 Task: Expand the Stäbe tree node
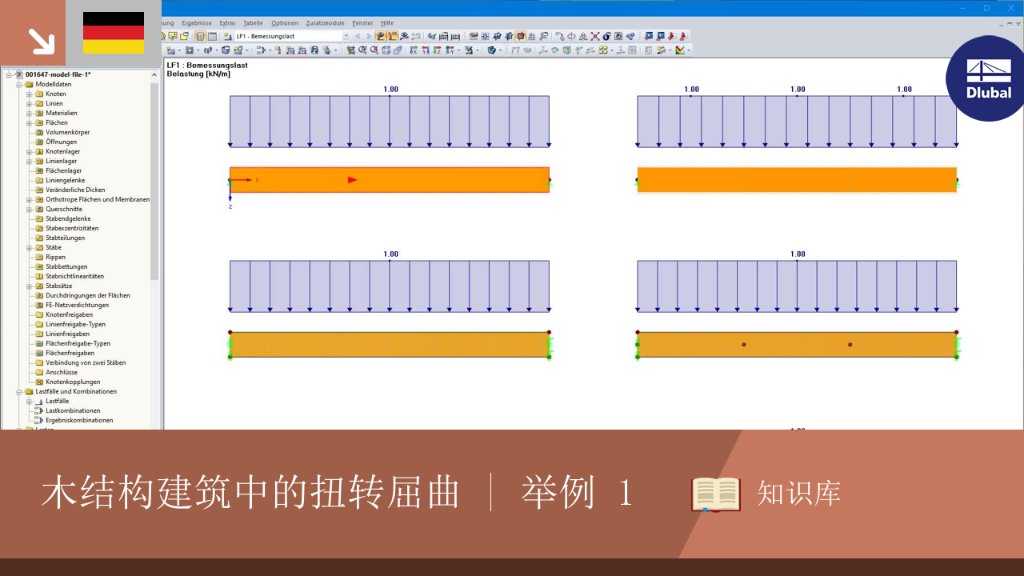tap(29, 248)
